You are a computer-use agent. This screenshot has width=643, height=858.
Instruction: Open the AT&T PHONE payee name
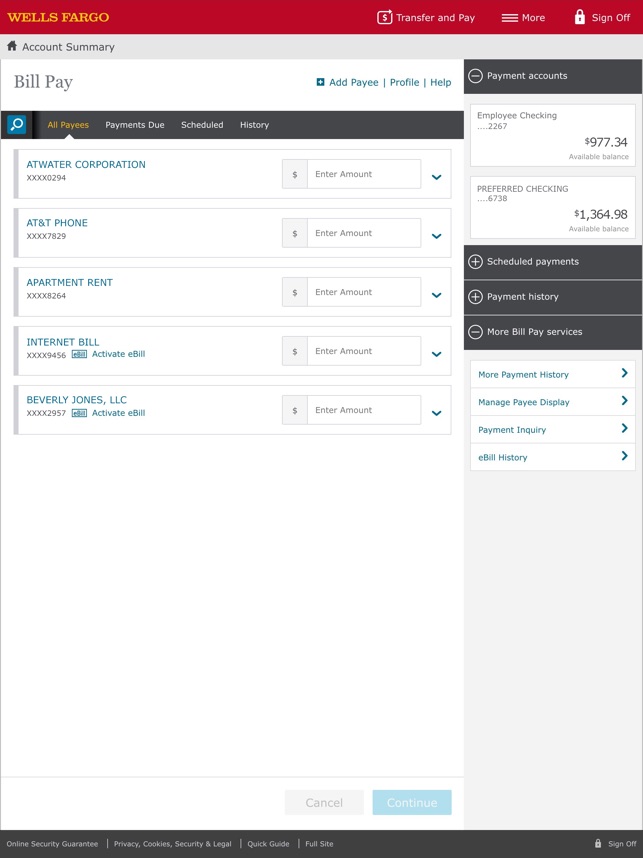click(57, 223)
